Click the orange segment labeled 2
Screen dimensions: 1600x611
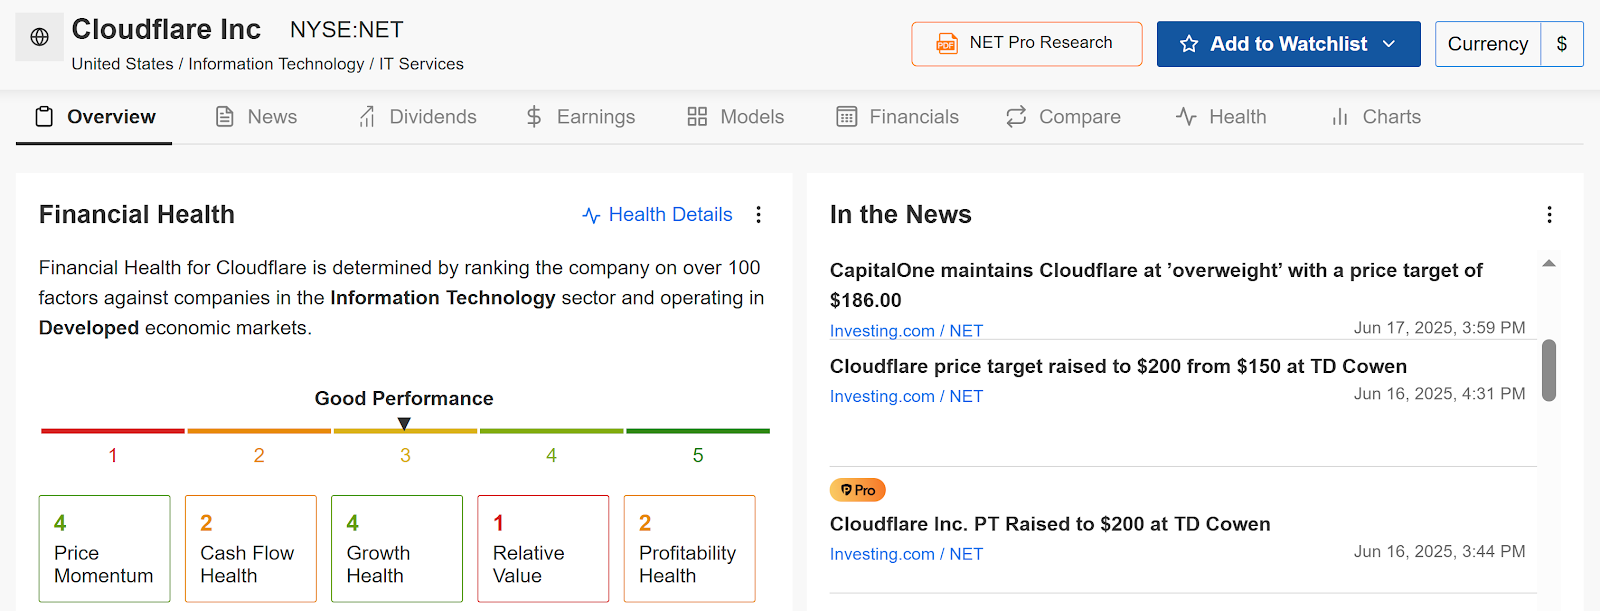click(259, 431)
